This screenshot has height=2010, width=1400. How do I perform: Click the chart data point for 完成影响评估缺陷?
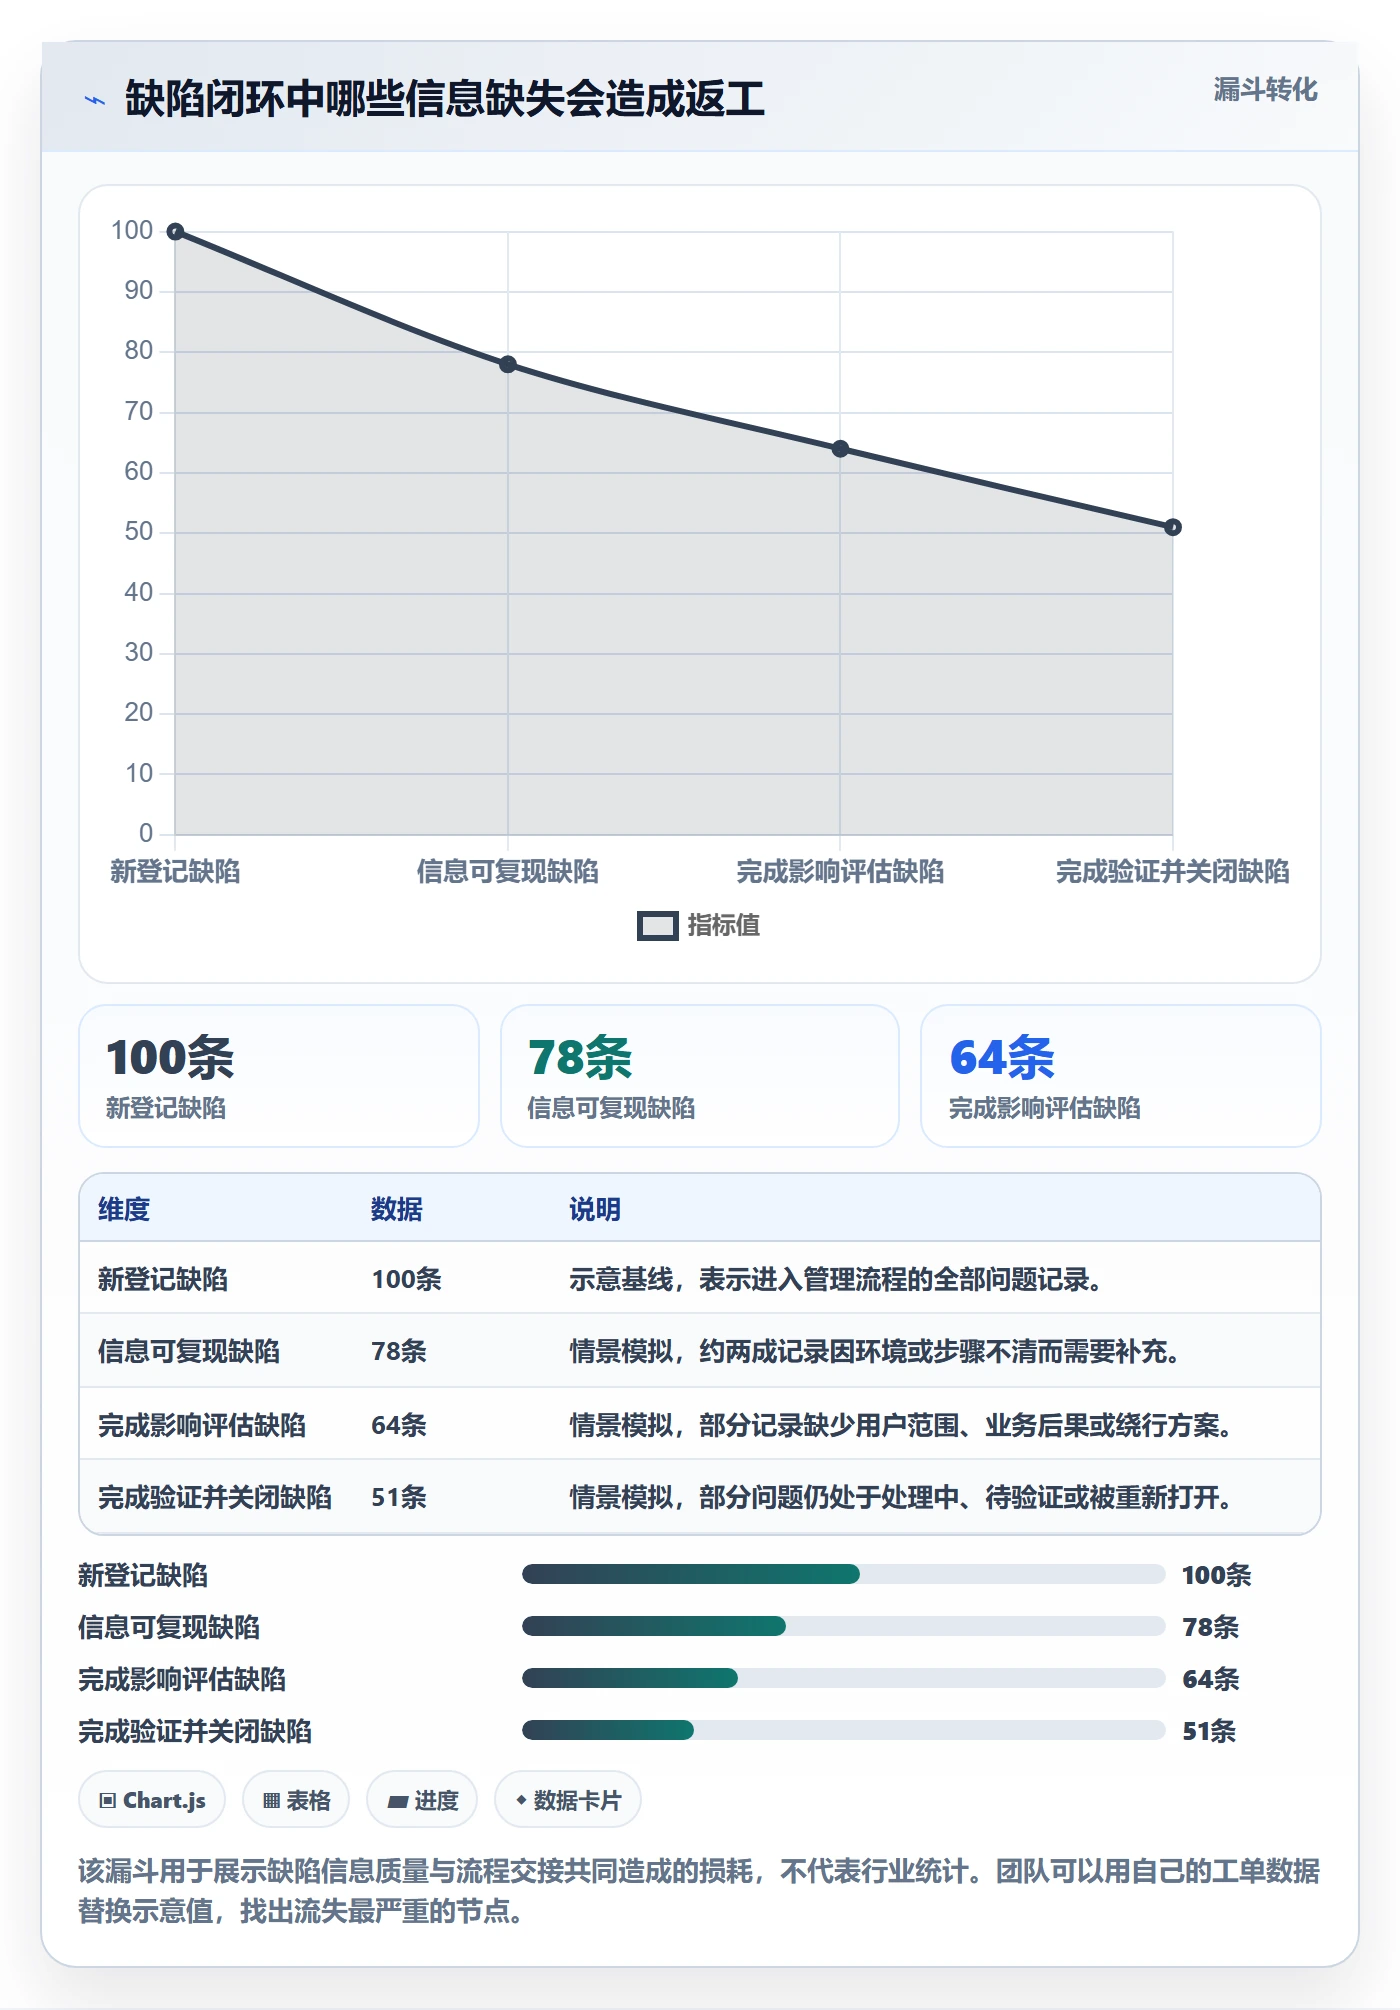(840, 449)
